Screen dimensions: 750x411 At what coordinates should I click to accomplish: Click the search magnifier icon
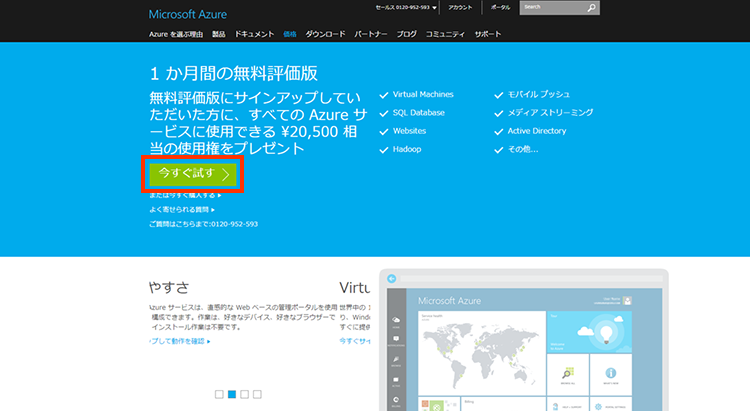coord(592,8)
